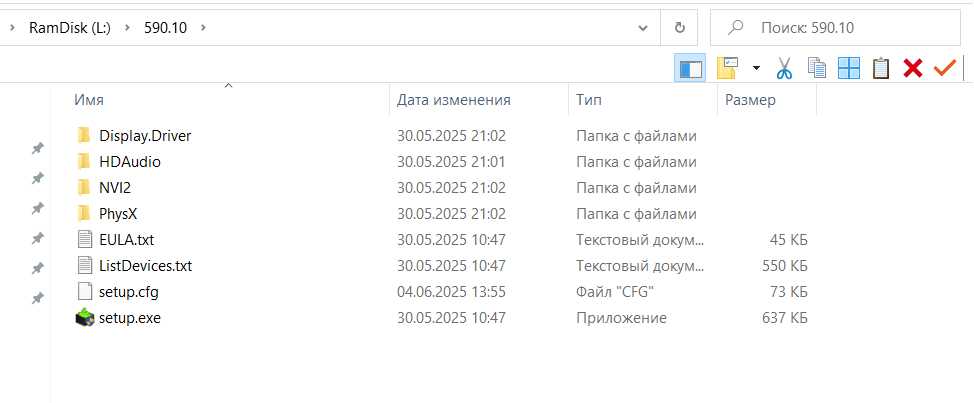
Task: Select the EULA.txt file icon
Action: pyautogui.click(x=84, y=240)
